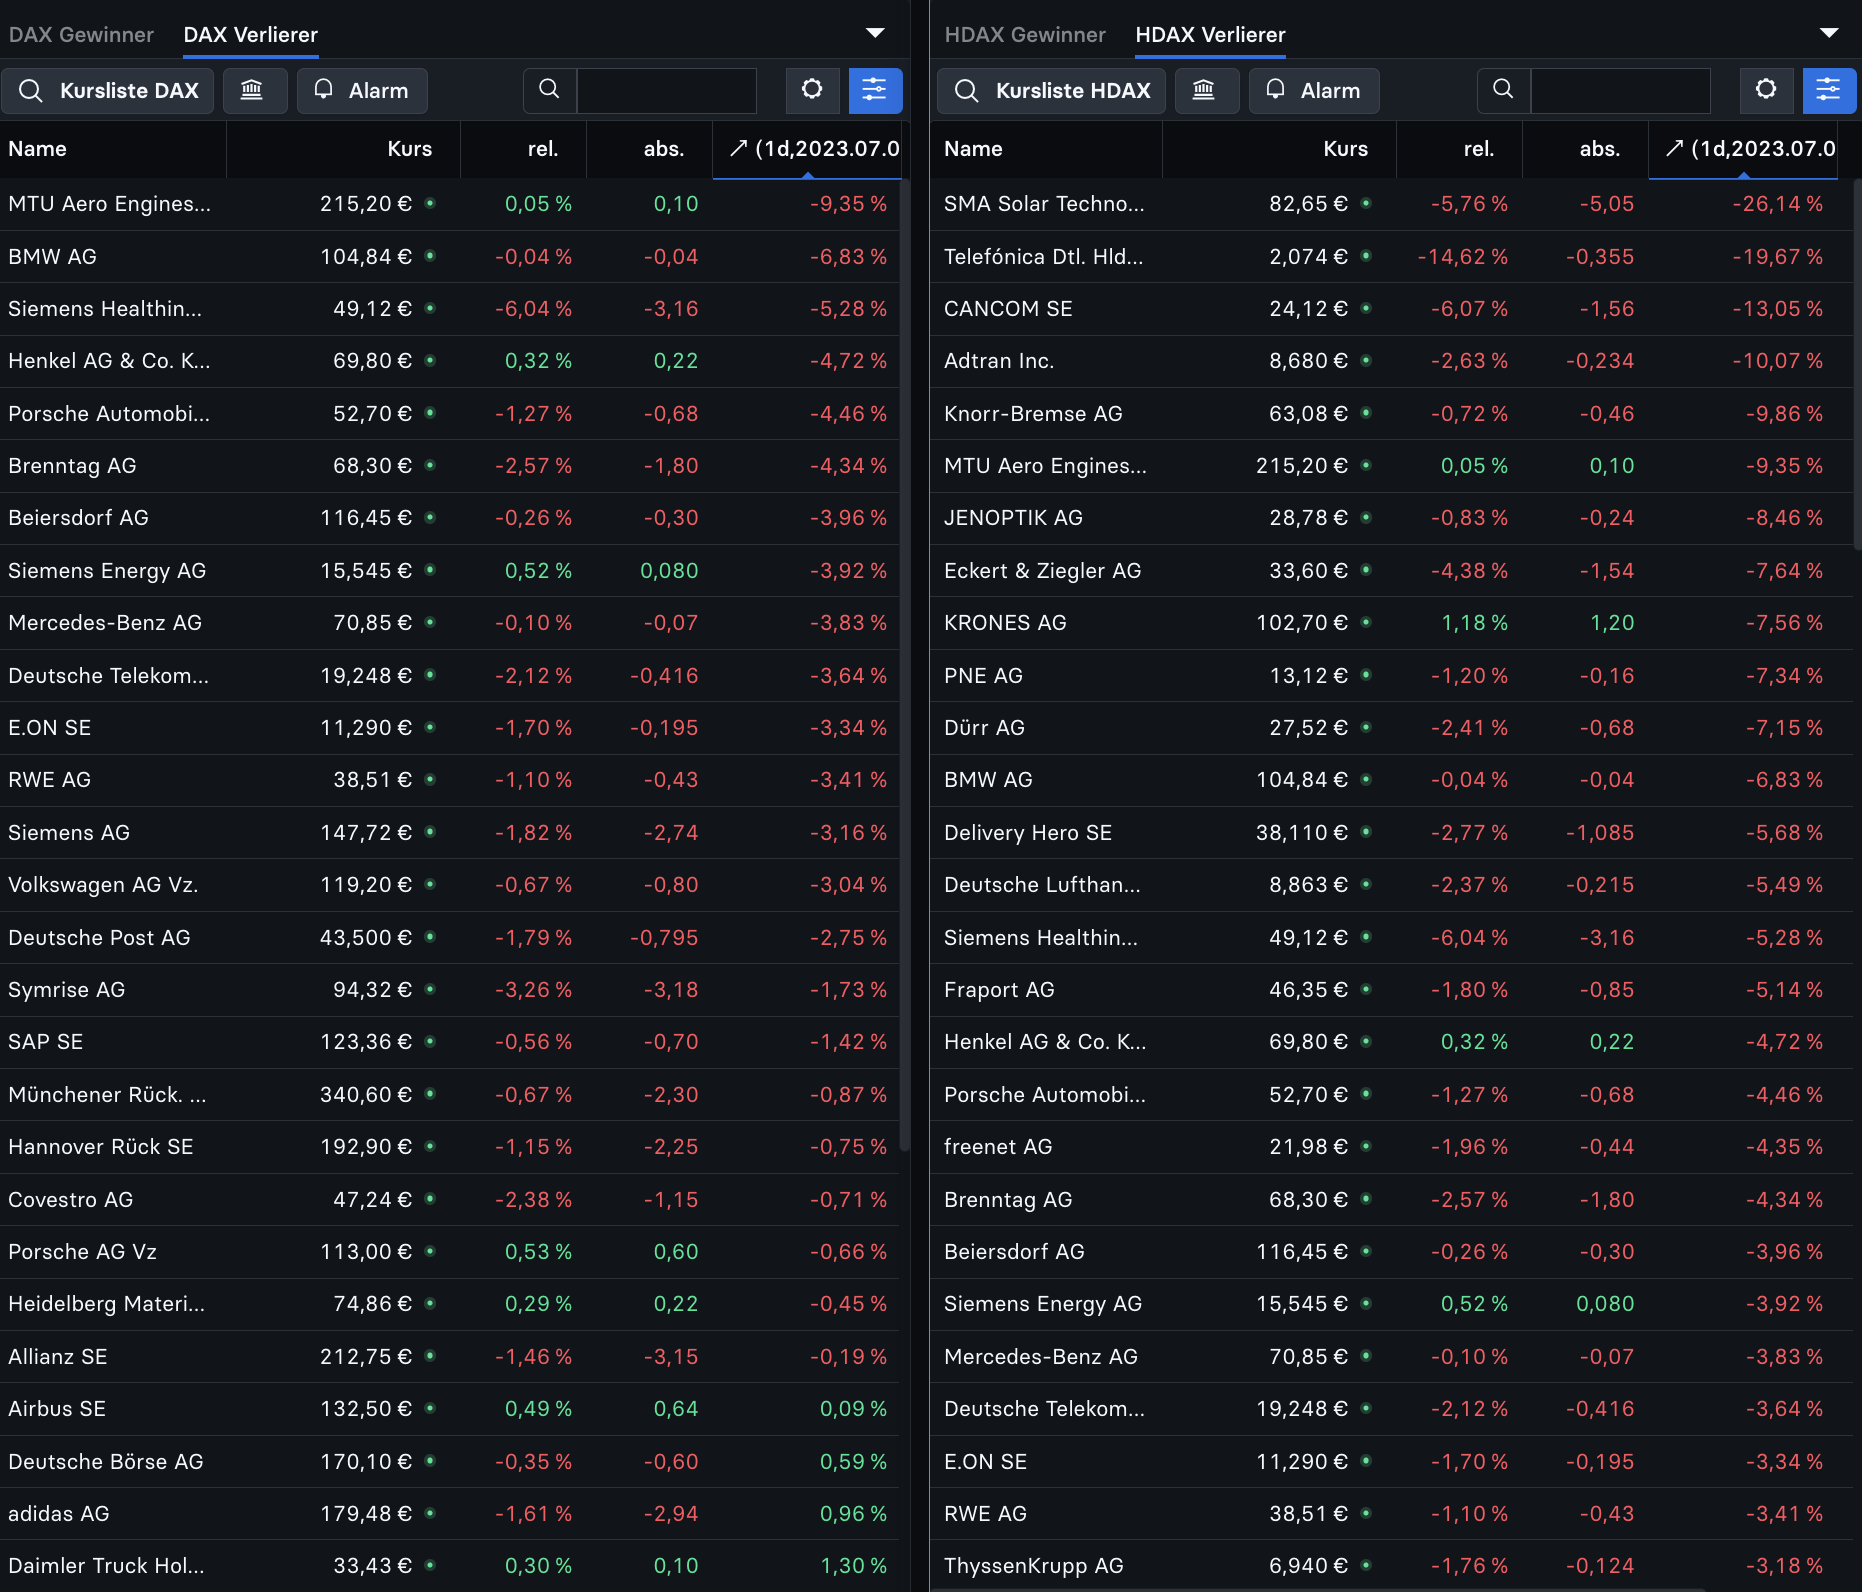
Task: Click the Alarm button in DAX panel
Action: pyautogui.click(x=362, y=91)
